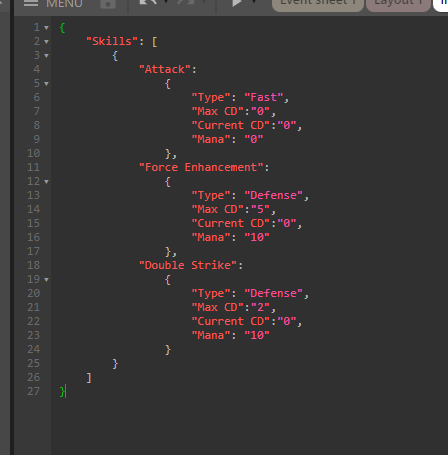
Task: Open the preview options dropdown arrow
Action: [254, 2]
